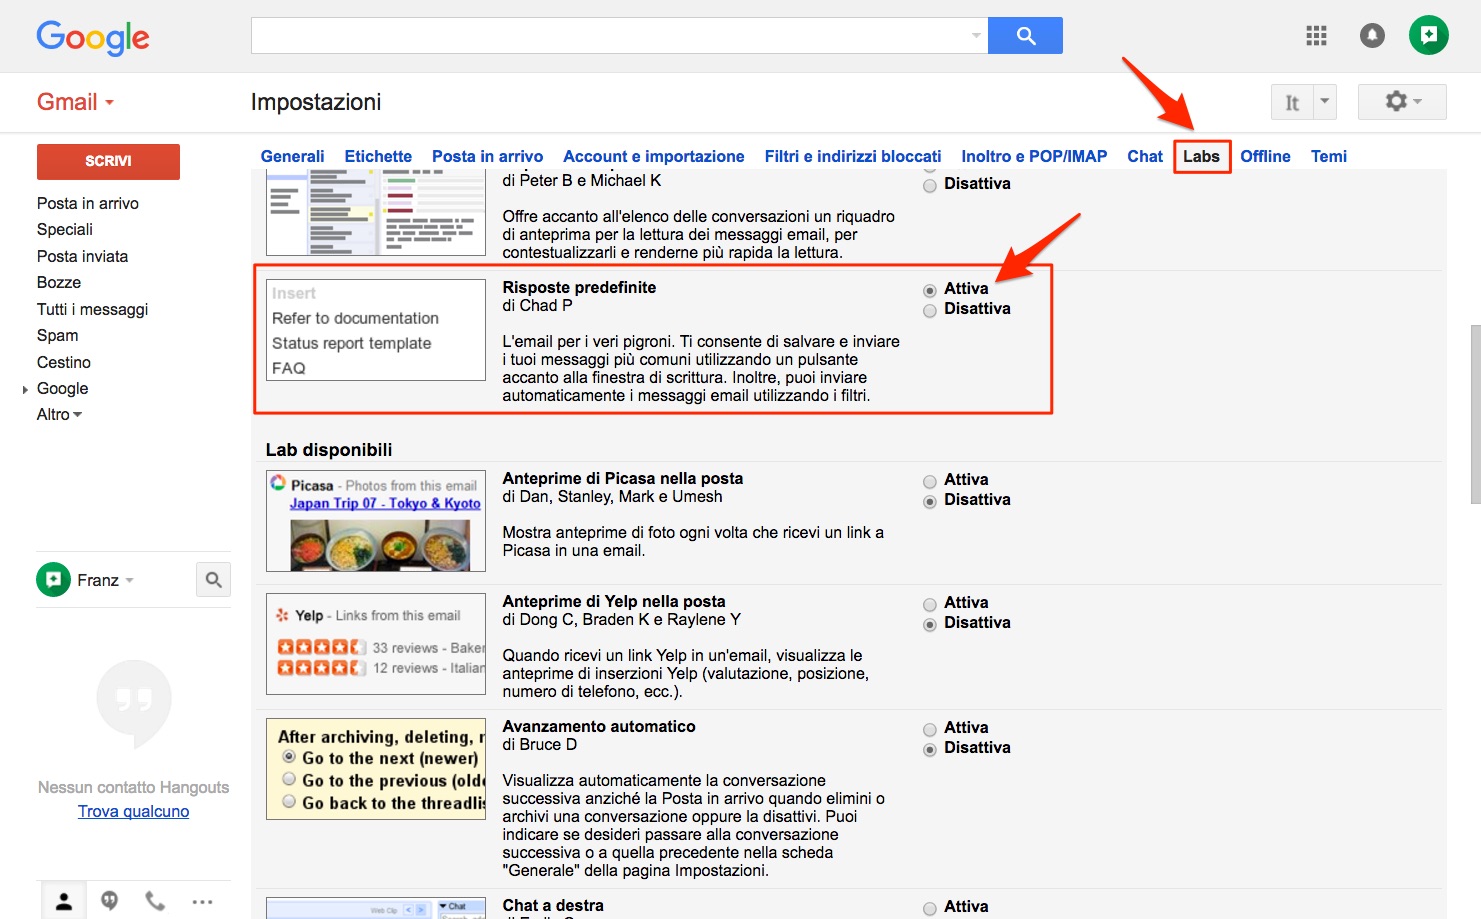Expand the Altro section in sidebar
This screenshot has height=919, width=1481.
[59, 414]
